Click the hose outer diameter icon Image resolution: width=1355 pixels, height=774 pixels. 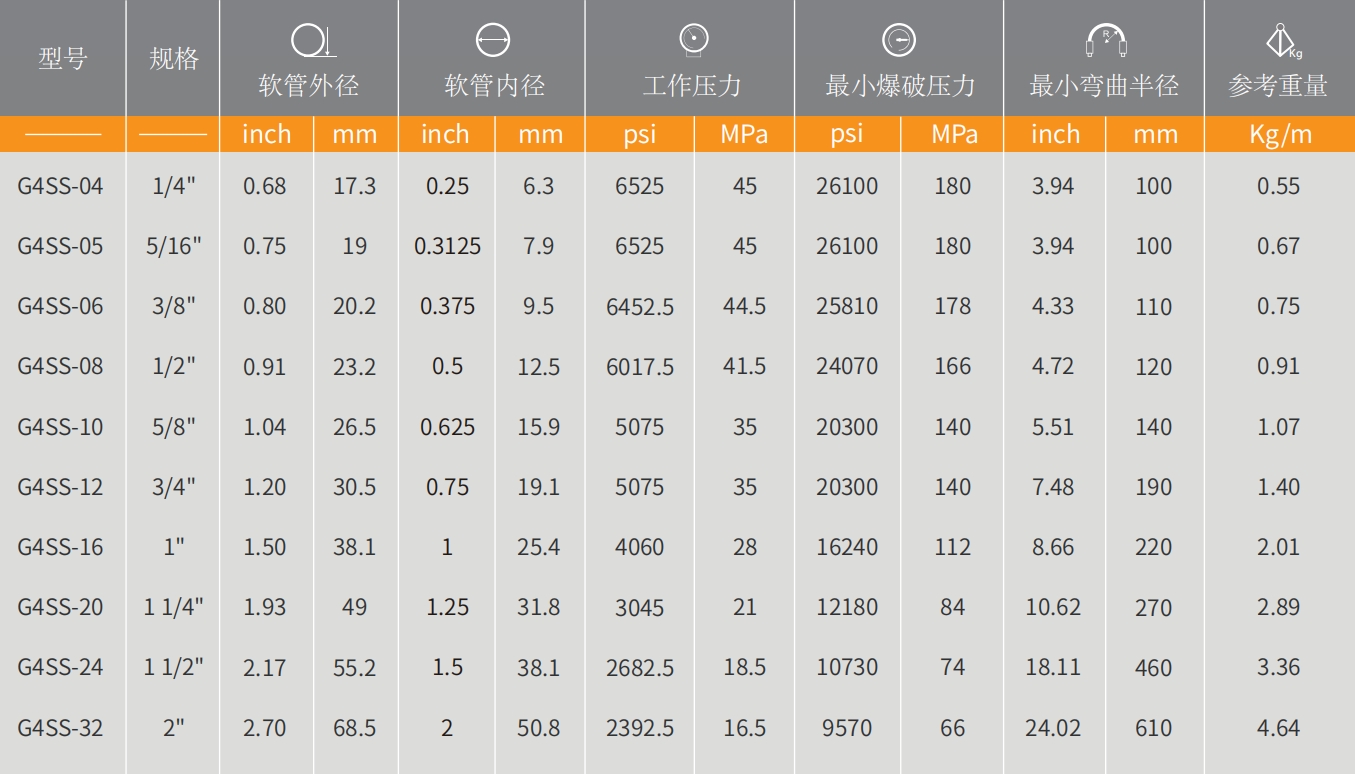point(311,41)
